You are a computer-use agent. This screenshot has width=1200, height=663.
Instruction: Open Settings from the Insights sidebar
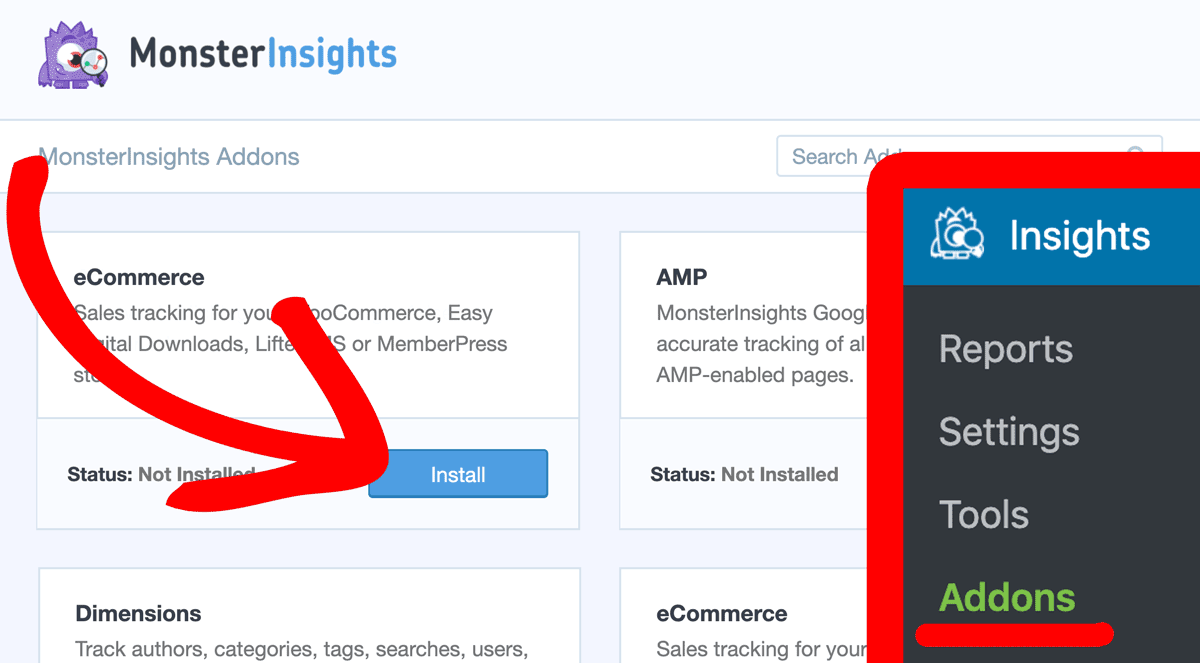pos(1009,432)
